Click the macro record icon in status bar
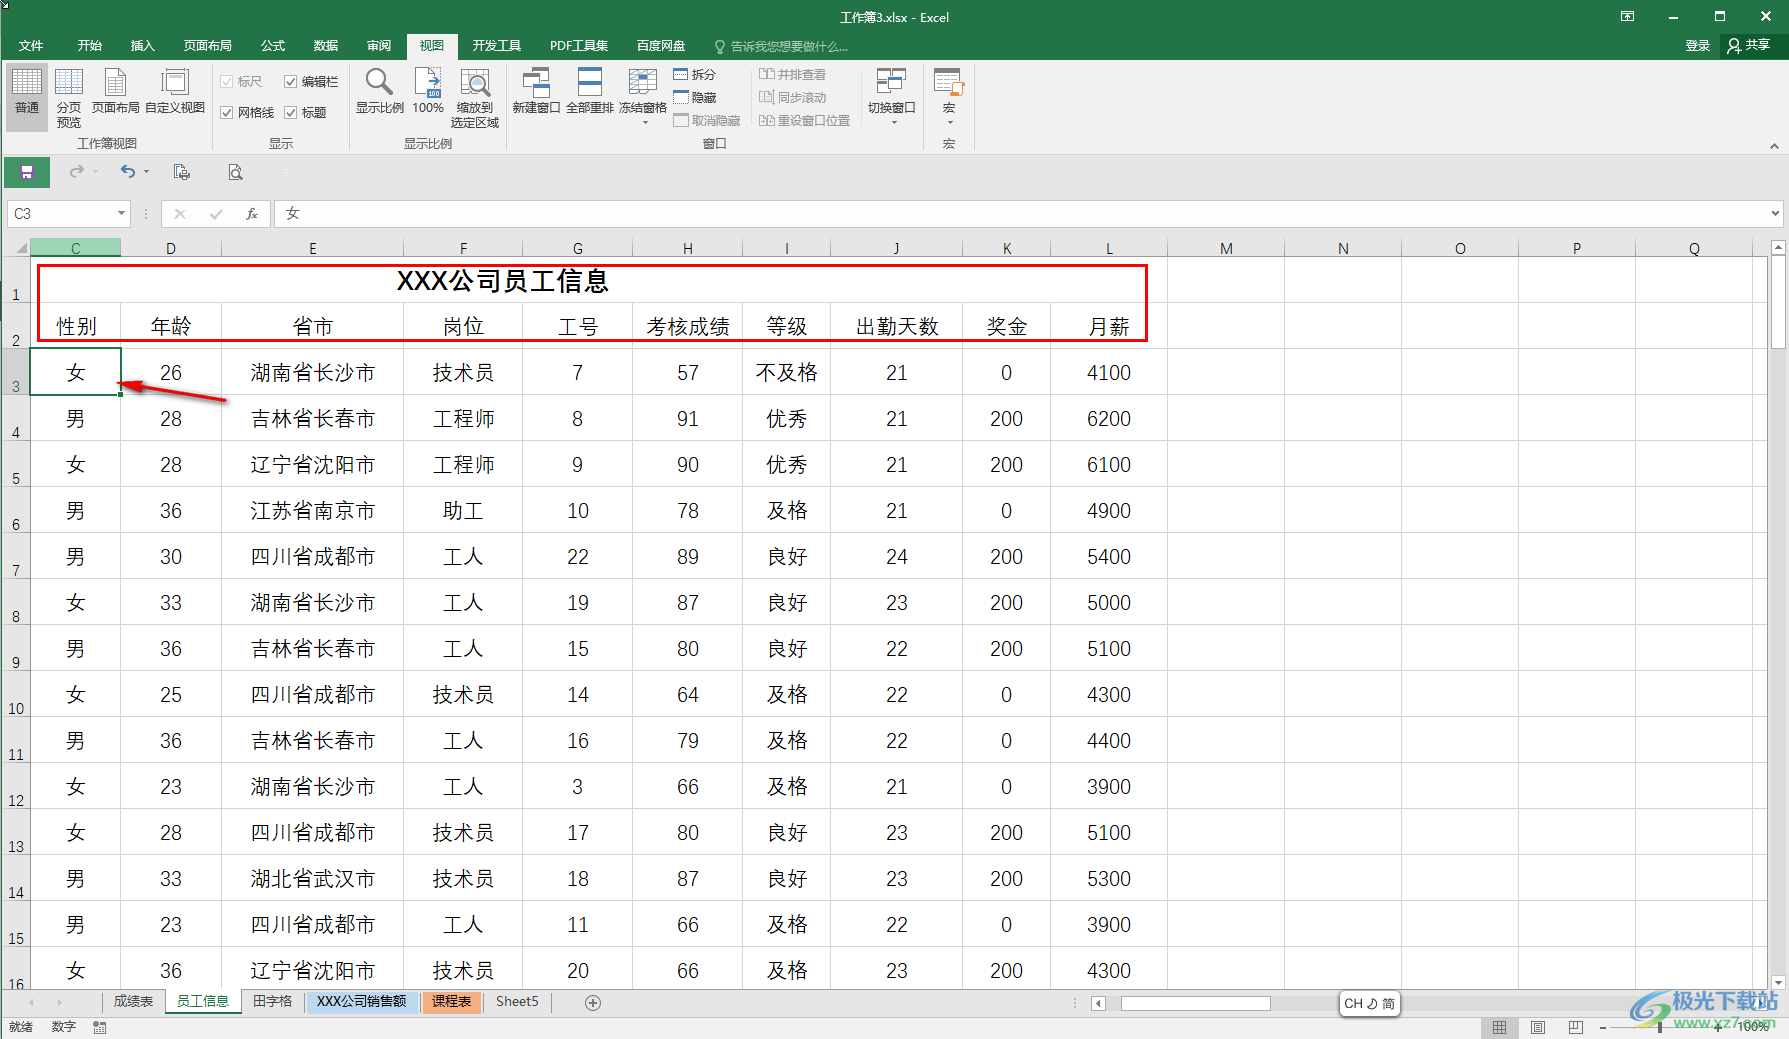Screen dimensions: 1789x1039 (100, 1027)
